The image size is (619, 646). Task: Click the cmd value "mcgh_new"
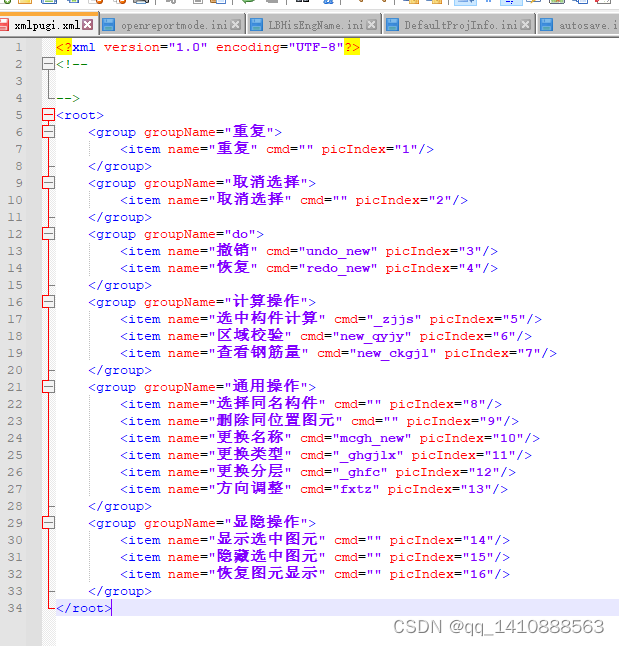[x=372, y=438]
